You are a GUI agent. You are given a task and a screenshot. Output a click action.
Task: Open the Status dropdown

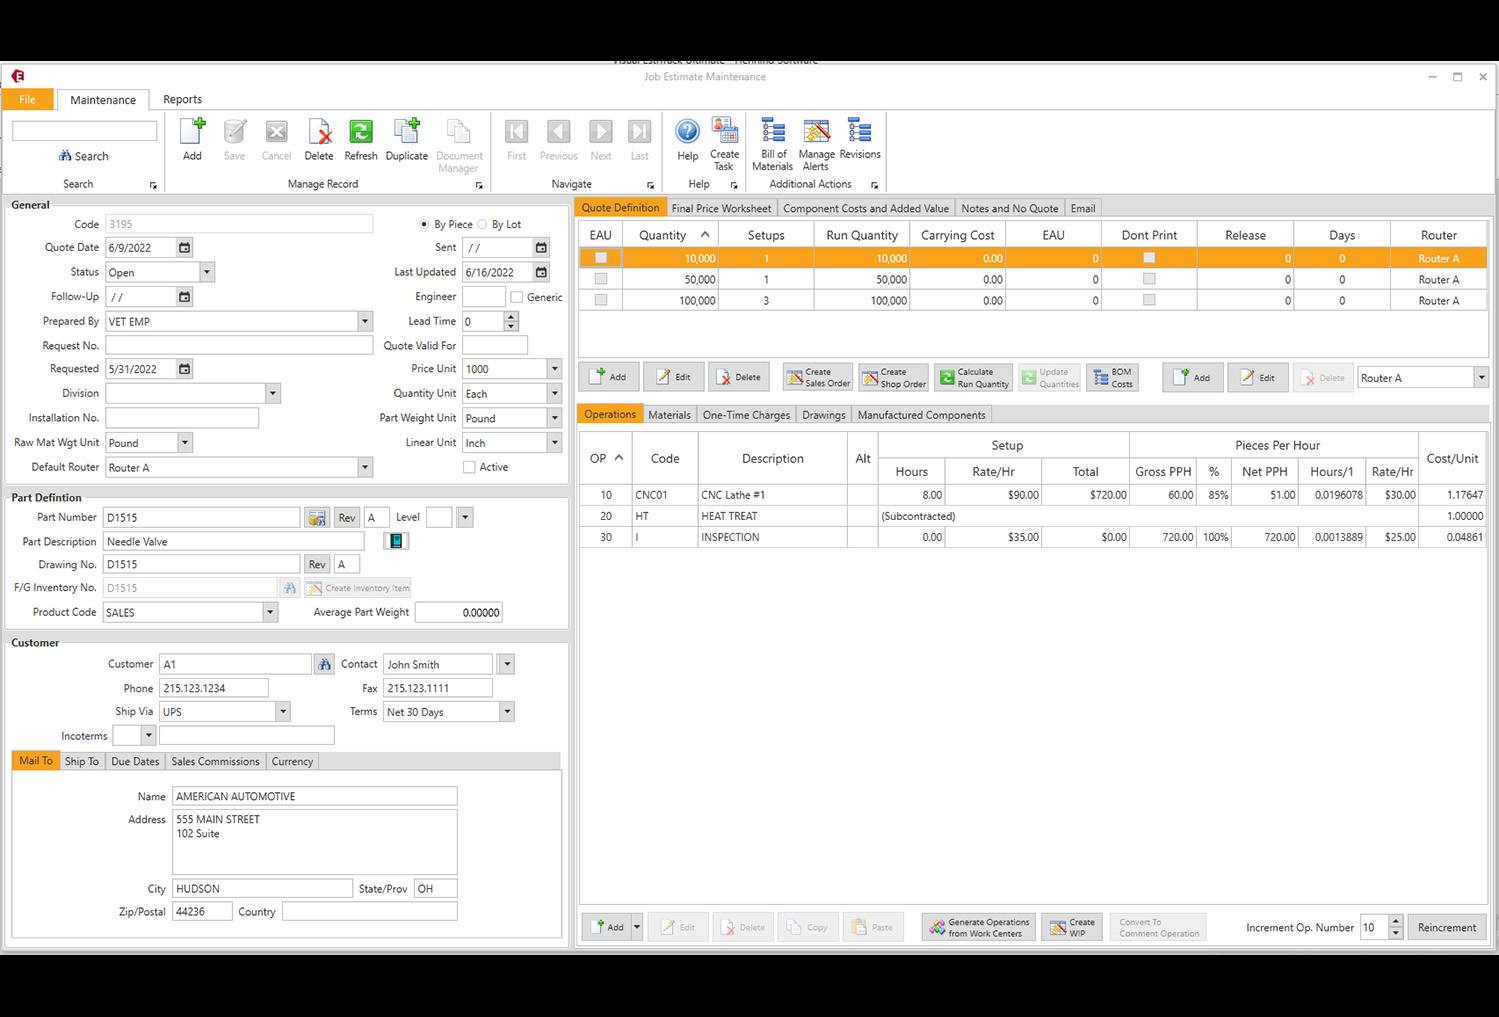206,271
